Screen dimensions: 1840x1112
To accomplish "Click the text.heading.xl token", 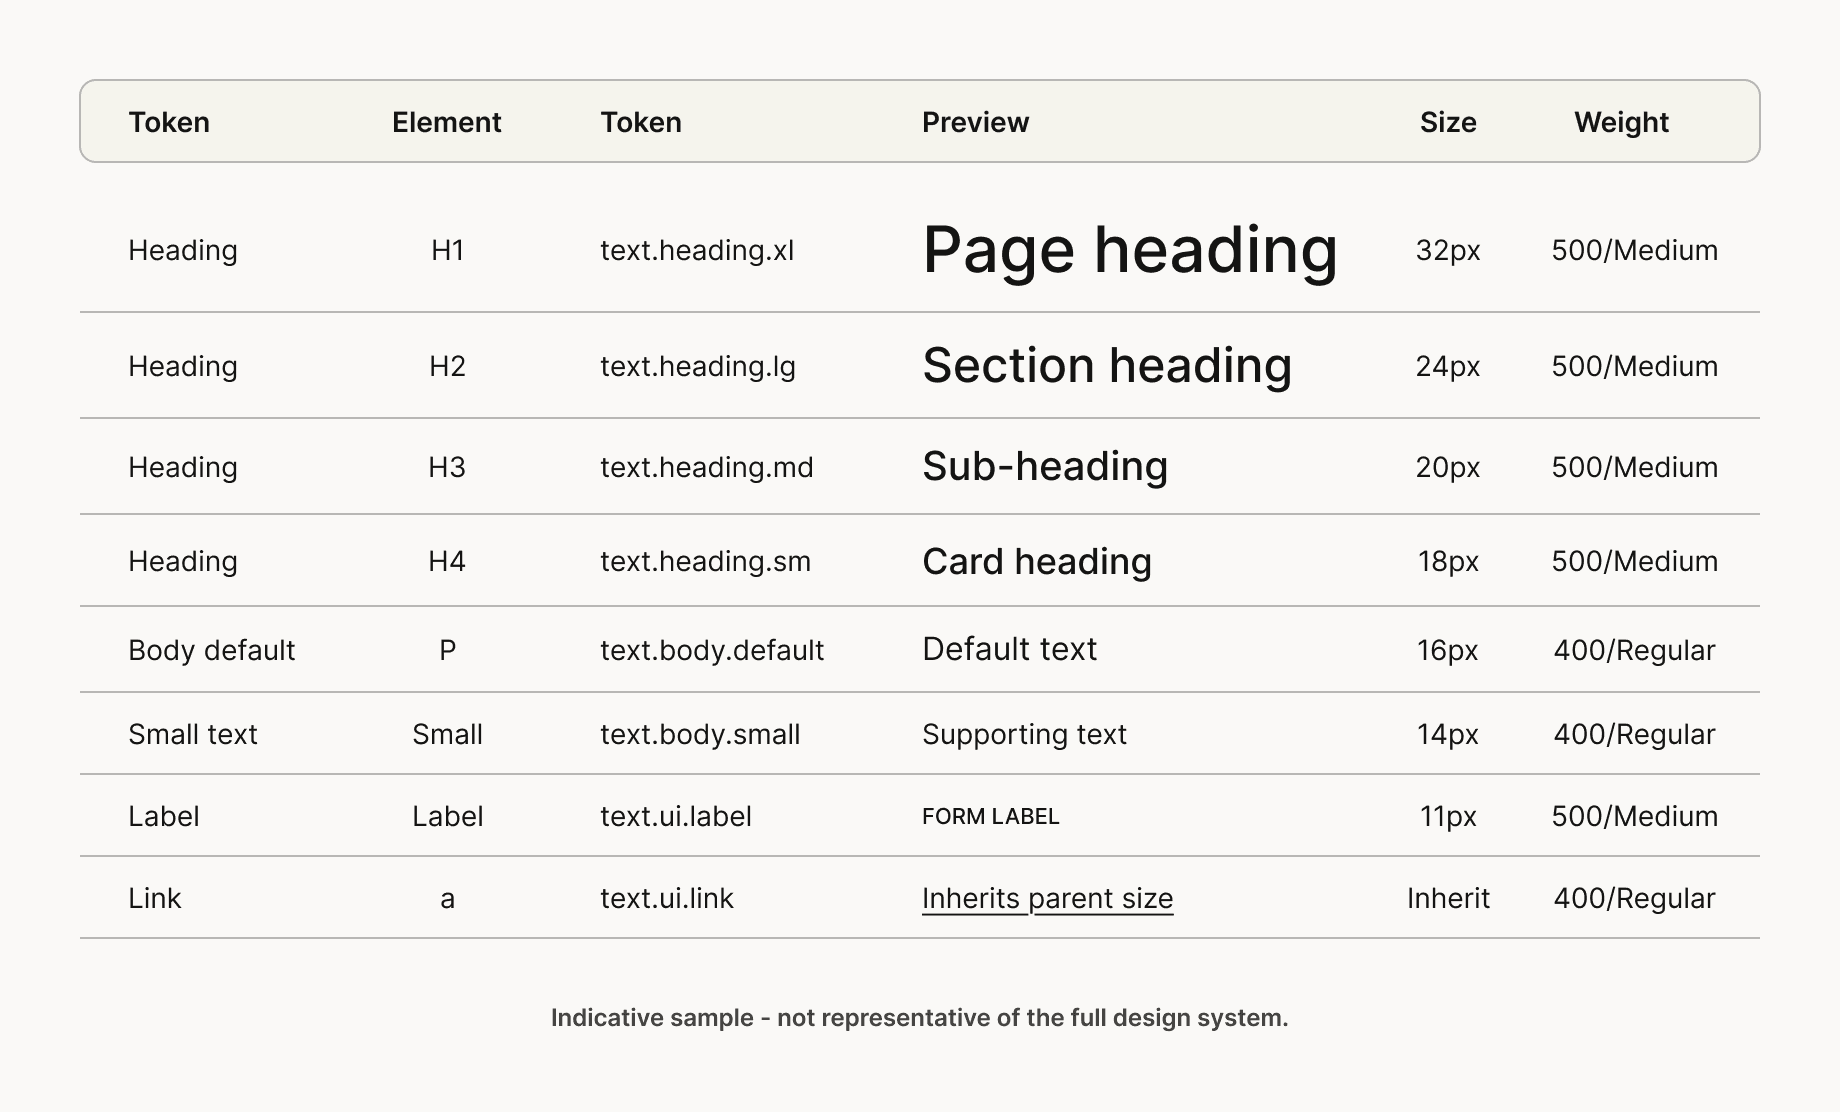I will click(697, 250).
